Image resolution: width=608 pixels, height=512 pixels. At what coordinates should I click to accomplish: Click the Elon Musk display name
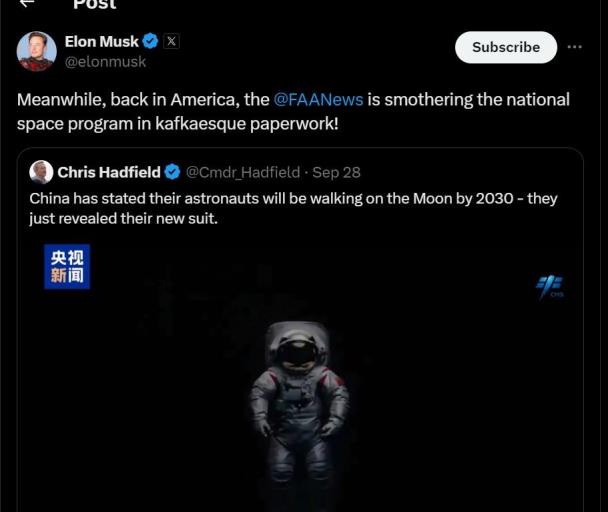101,41
